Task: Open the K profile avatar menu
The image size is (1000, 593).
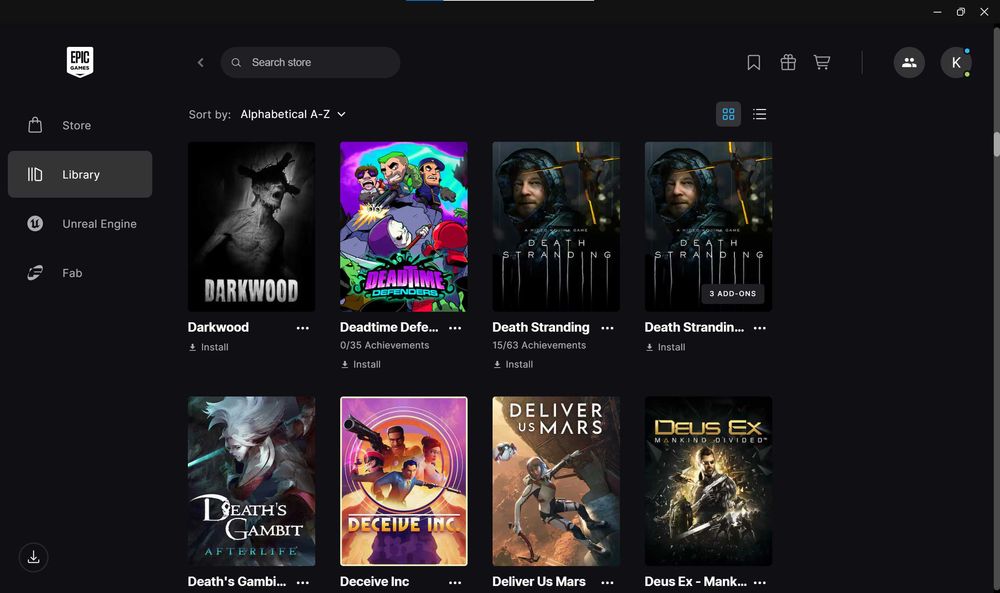Action: point(956,62)
